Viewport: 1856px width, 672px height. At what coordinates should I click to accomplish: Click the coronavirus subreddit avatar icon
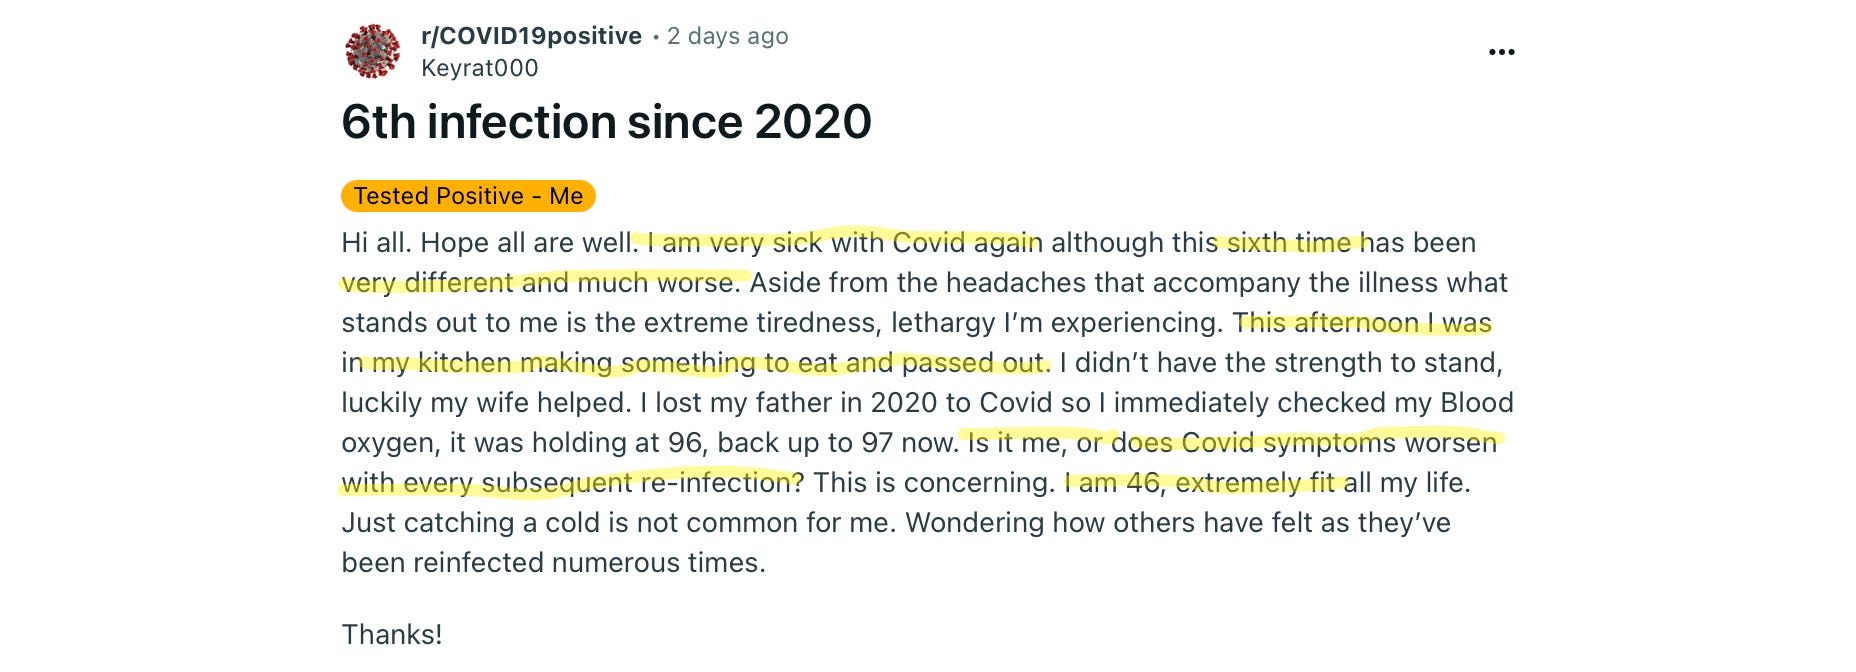[372, 51]
